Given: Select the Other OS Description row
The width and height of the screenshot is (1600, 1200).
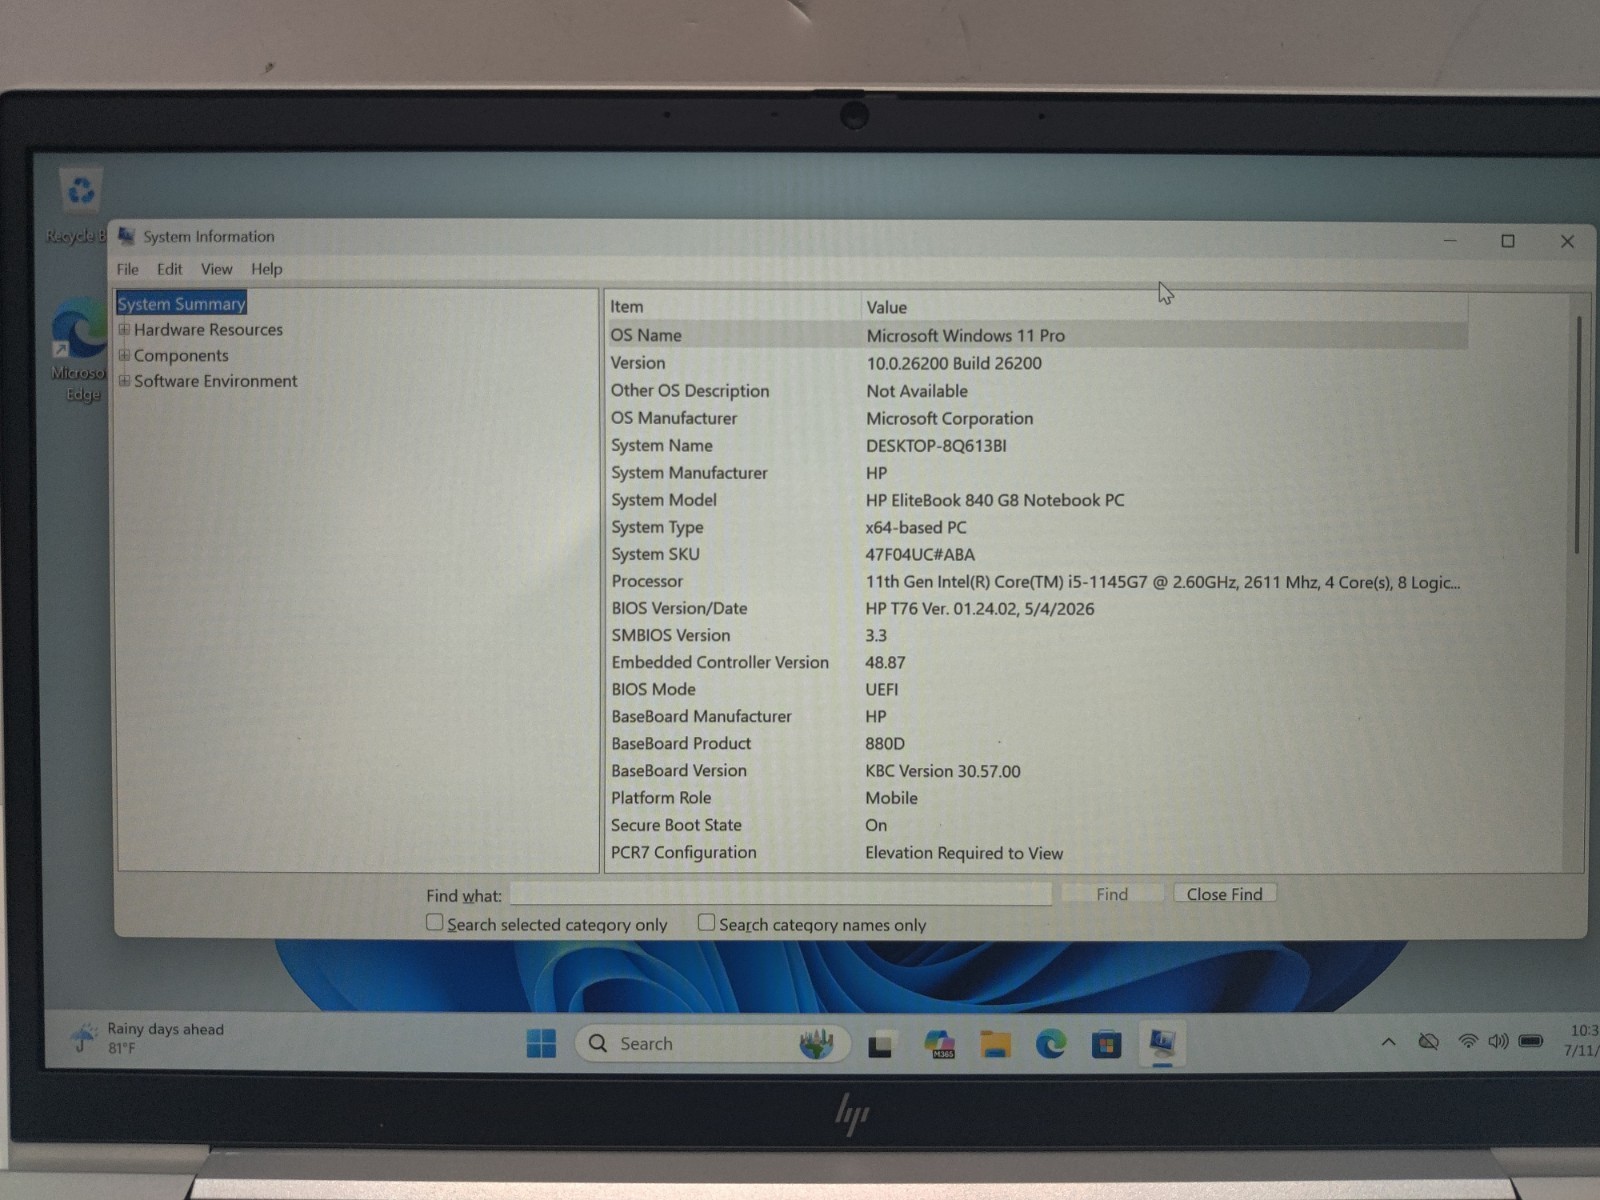Looking at the screenshot, I should 1037,391.
